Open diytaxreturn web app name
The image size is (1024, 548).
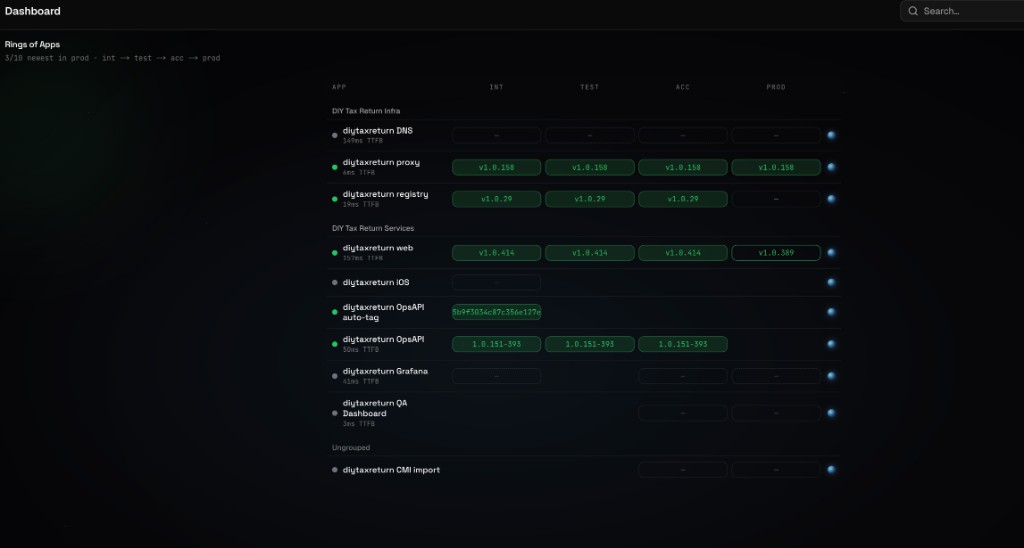(378, 248)
